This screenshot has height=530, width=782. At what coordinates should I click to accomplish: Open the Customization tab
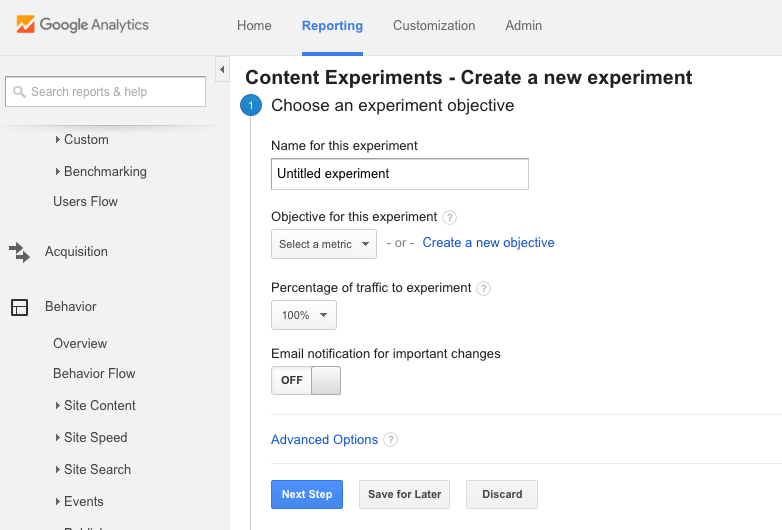pos(434,25)
